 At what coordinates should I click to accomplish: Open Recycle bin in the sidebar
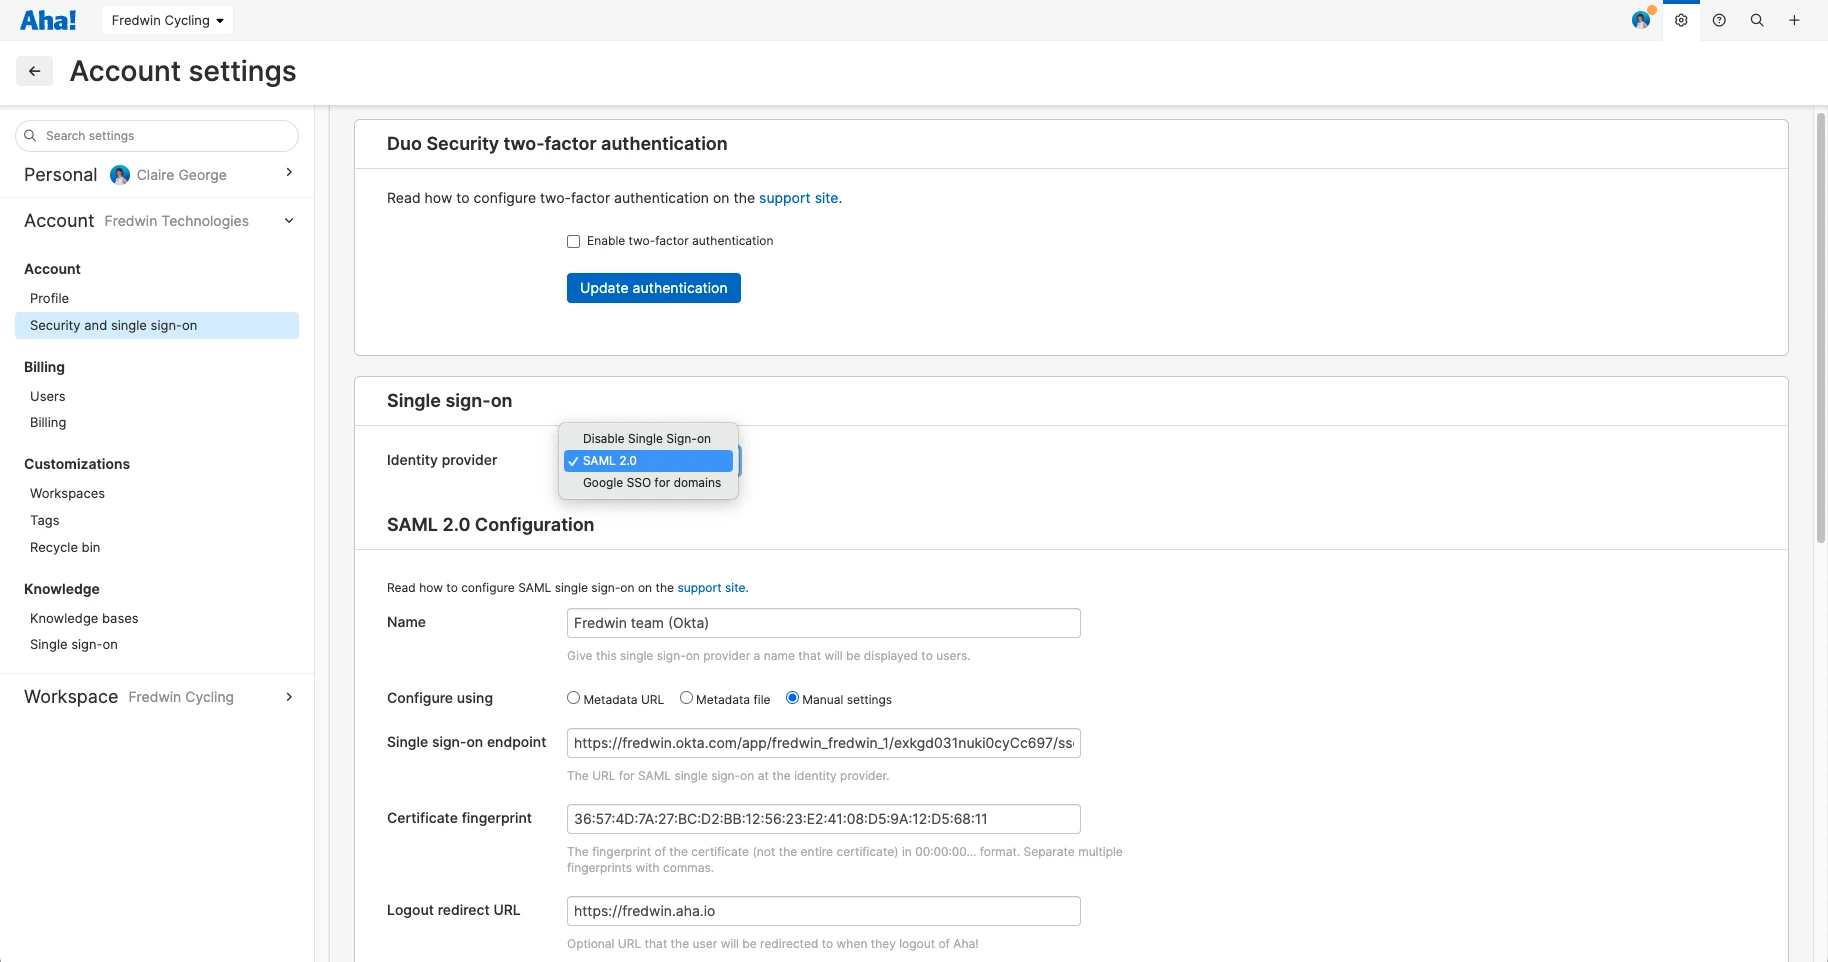(65, 547)
